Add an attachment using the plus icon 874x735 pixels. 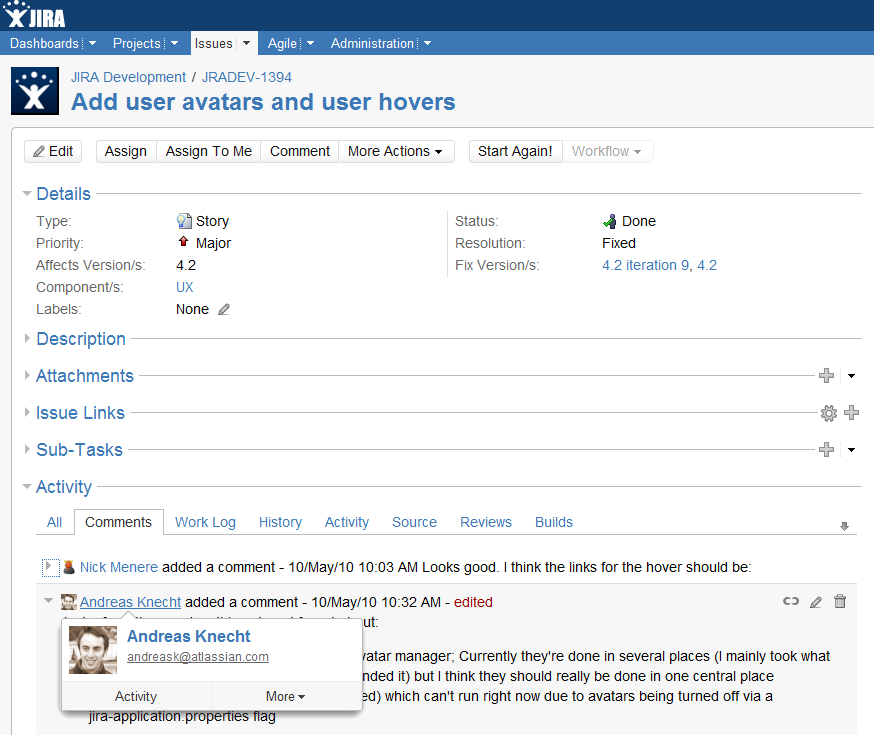point(826,376)
